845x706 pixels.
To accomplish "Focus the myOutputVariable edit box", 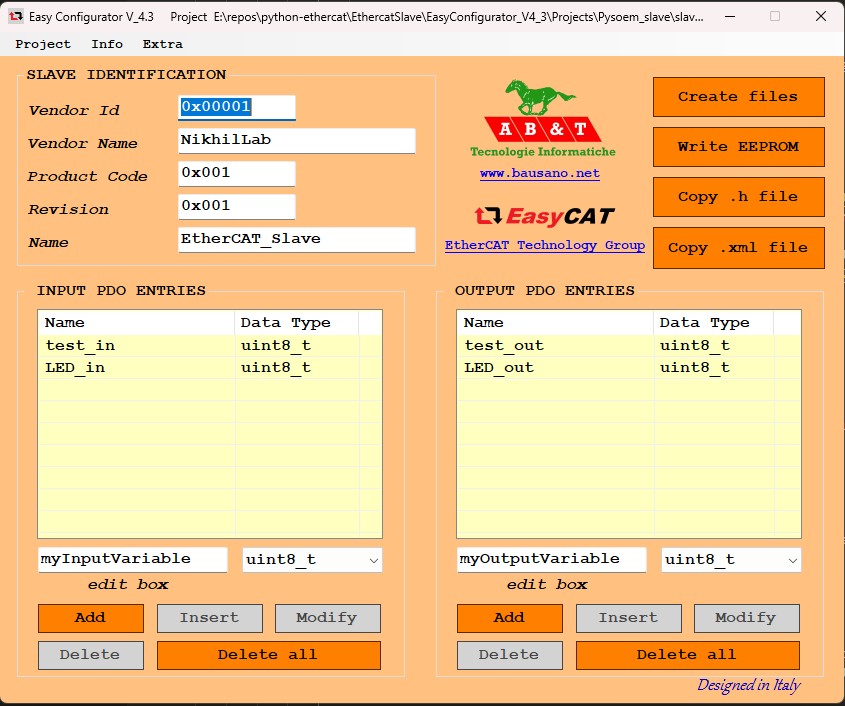I will click(x=551, y=559).
